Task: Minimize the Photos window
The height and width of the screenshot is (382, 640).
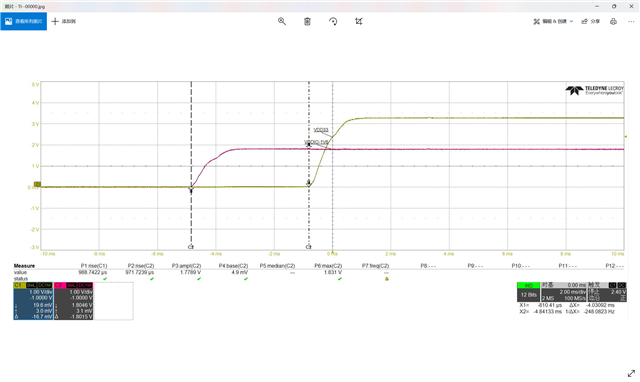Action: pos(597,6)
